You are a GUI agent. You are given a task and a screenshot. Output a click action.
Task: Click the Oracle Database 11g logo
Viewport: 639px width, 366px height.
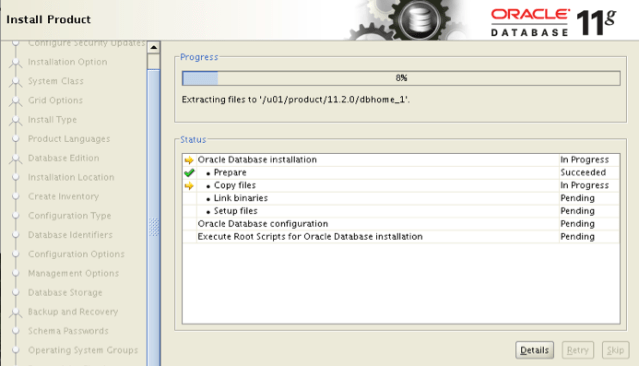(x=553, y=23)
